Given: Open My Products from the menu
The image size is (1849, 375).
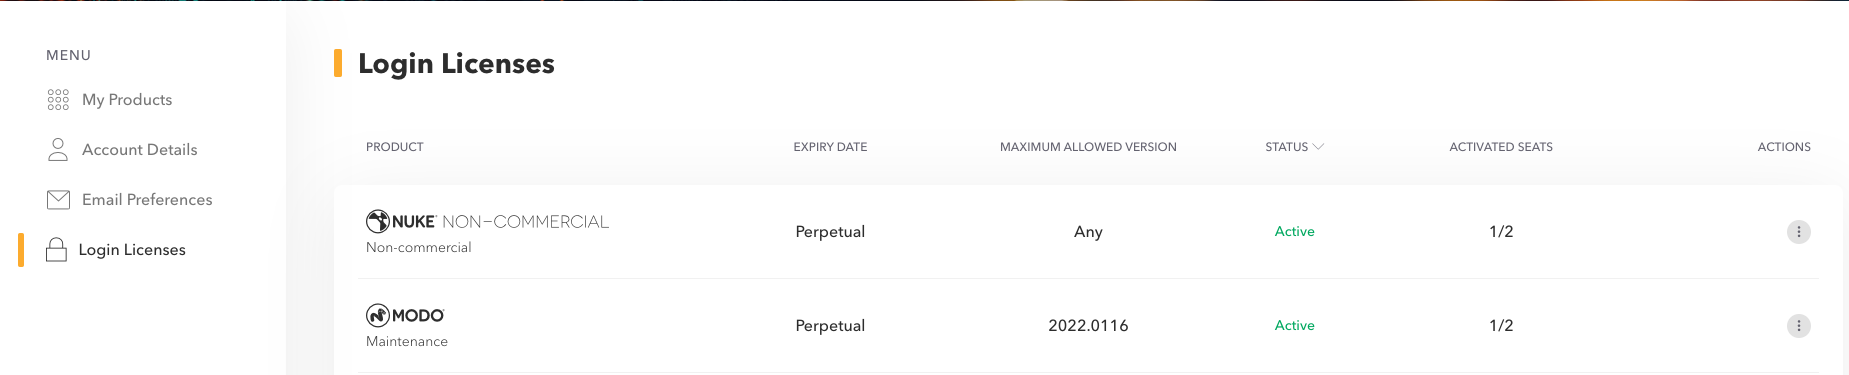Looking at the screenshot, I should pyautogui.click(x=127, y=99).
